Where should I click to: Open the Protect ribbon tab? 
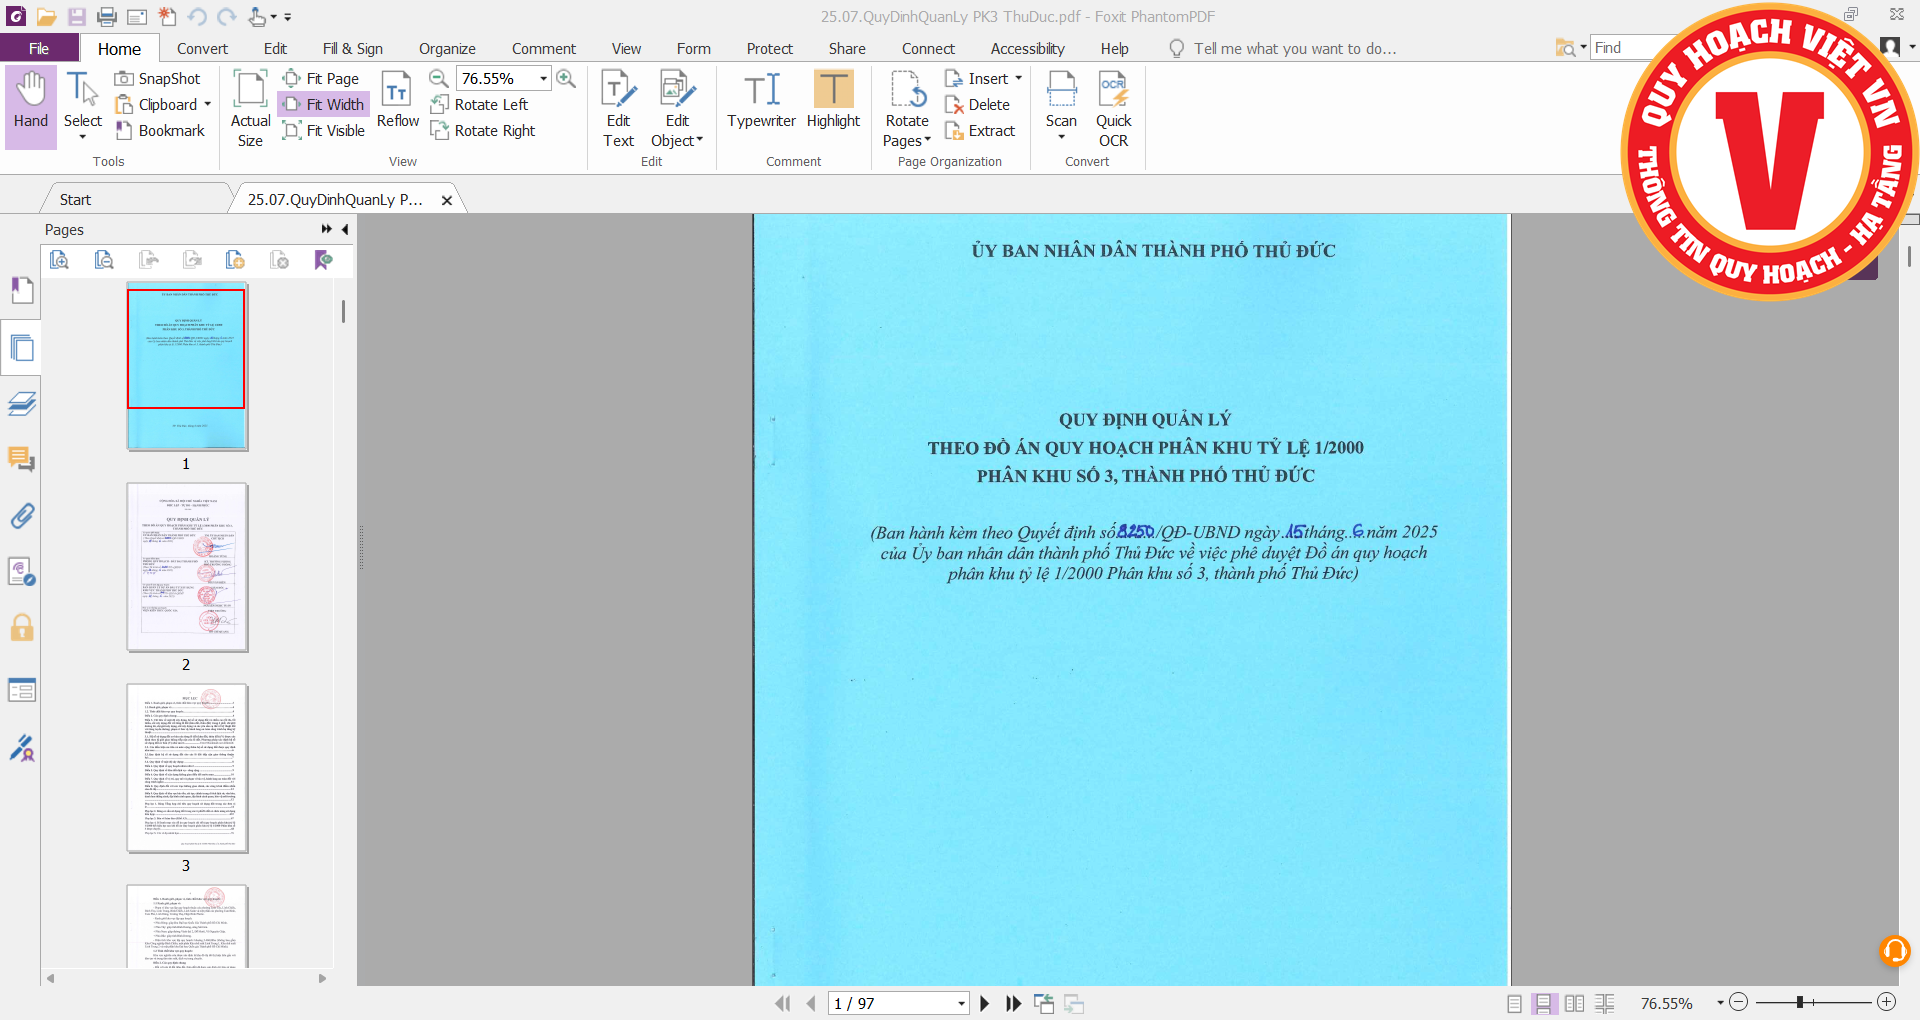click(769, 48)
